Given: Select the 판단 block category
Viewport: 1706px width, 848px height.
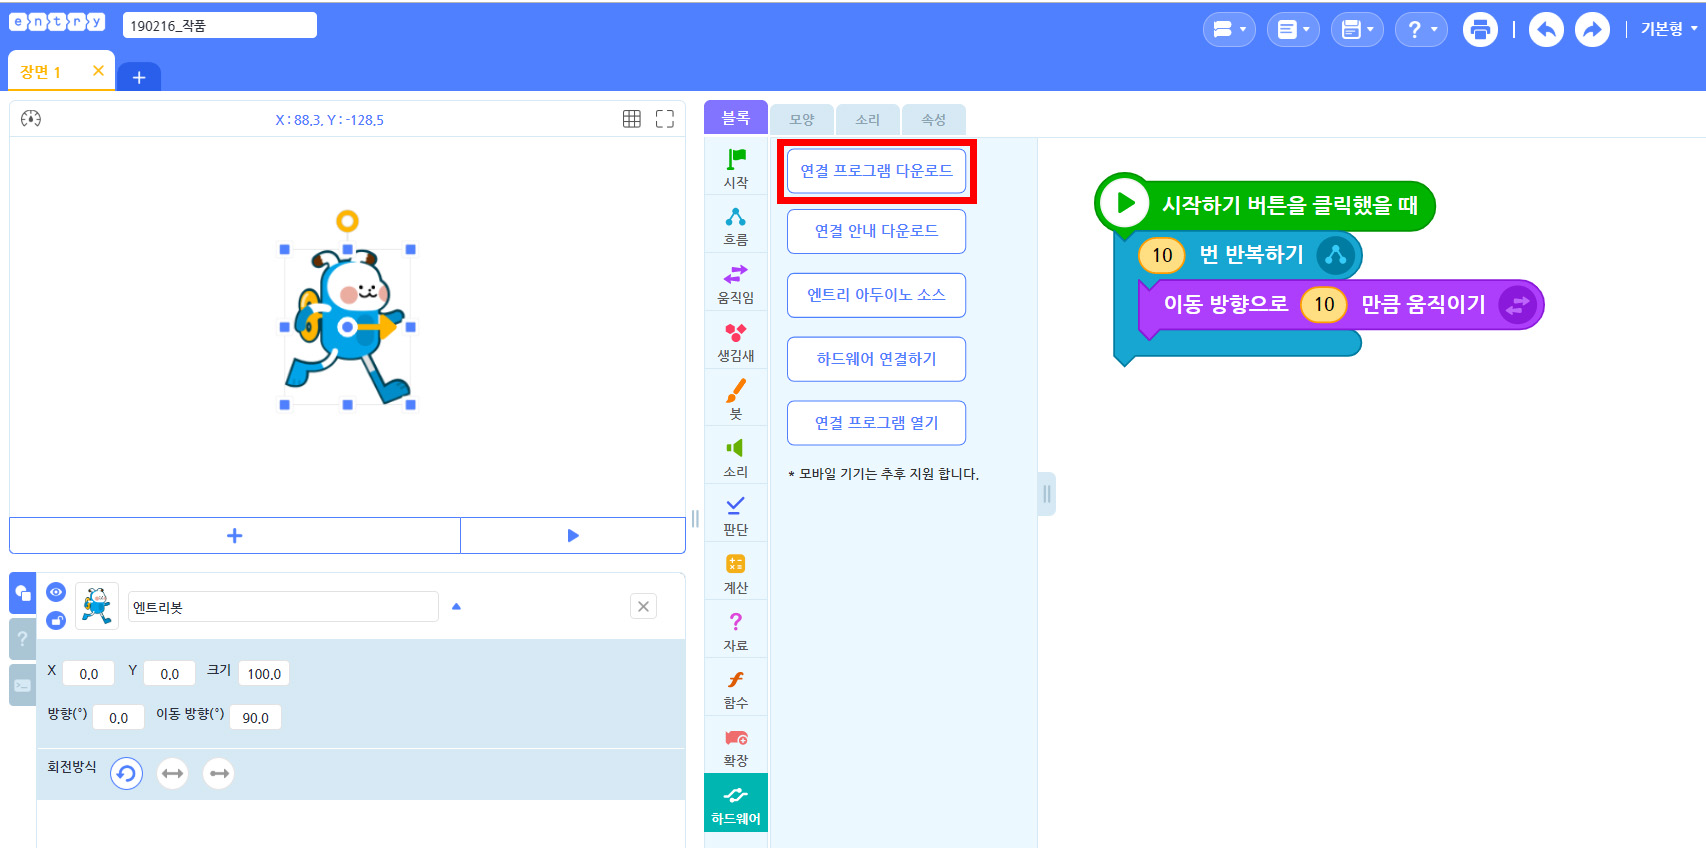Looking at the screenshot, I should tap(736, 516).
